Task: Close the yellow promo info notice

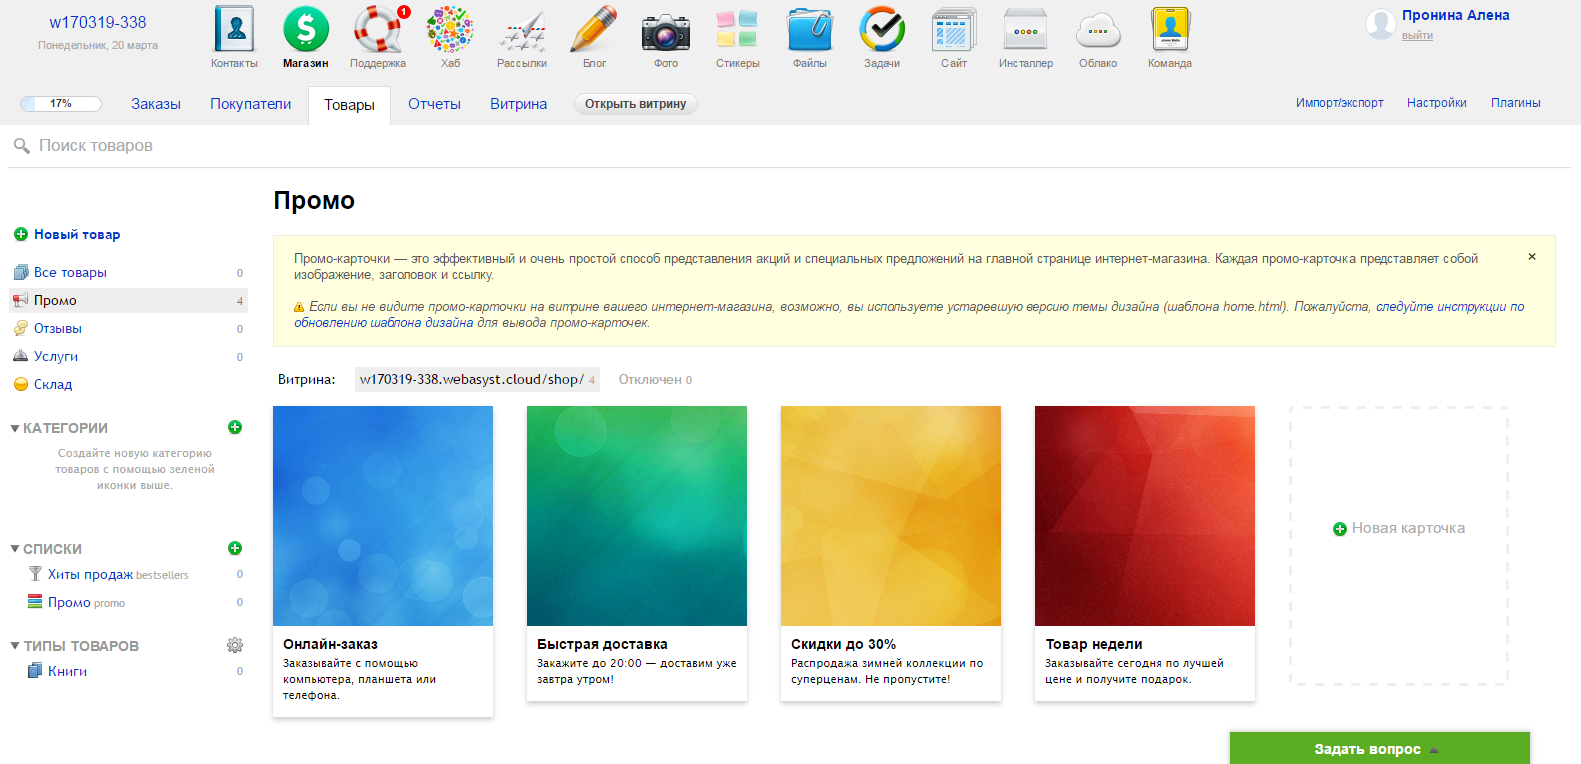Action: click(x=1531, y=257)
